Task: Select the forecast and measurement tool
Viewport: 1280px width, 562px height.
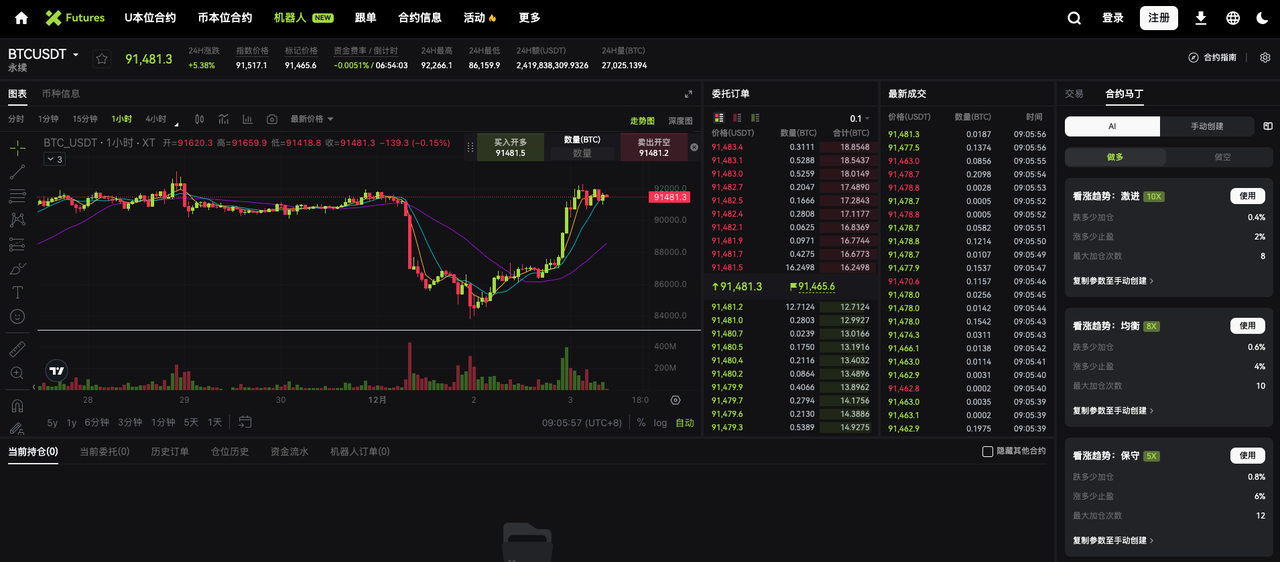Action: tap(17, 244)
